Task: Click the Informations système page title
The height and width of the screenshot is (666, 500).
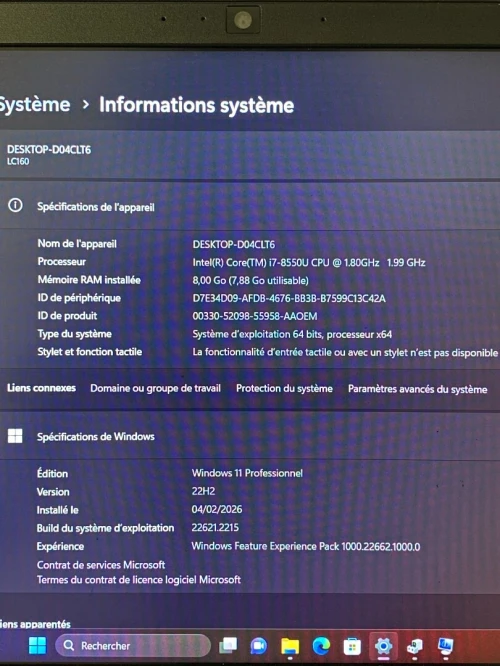Action: tap(196, 105)
